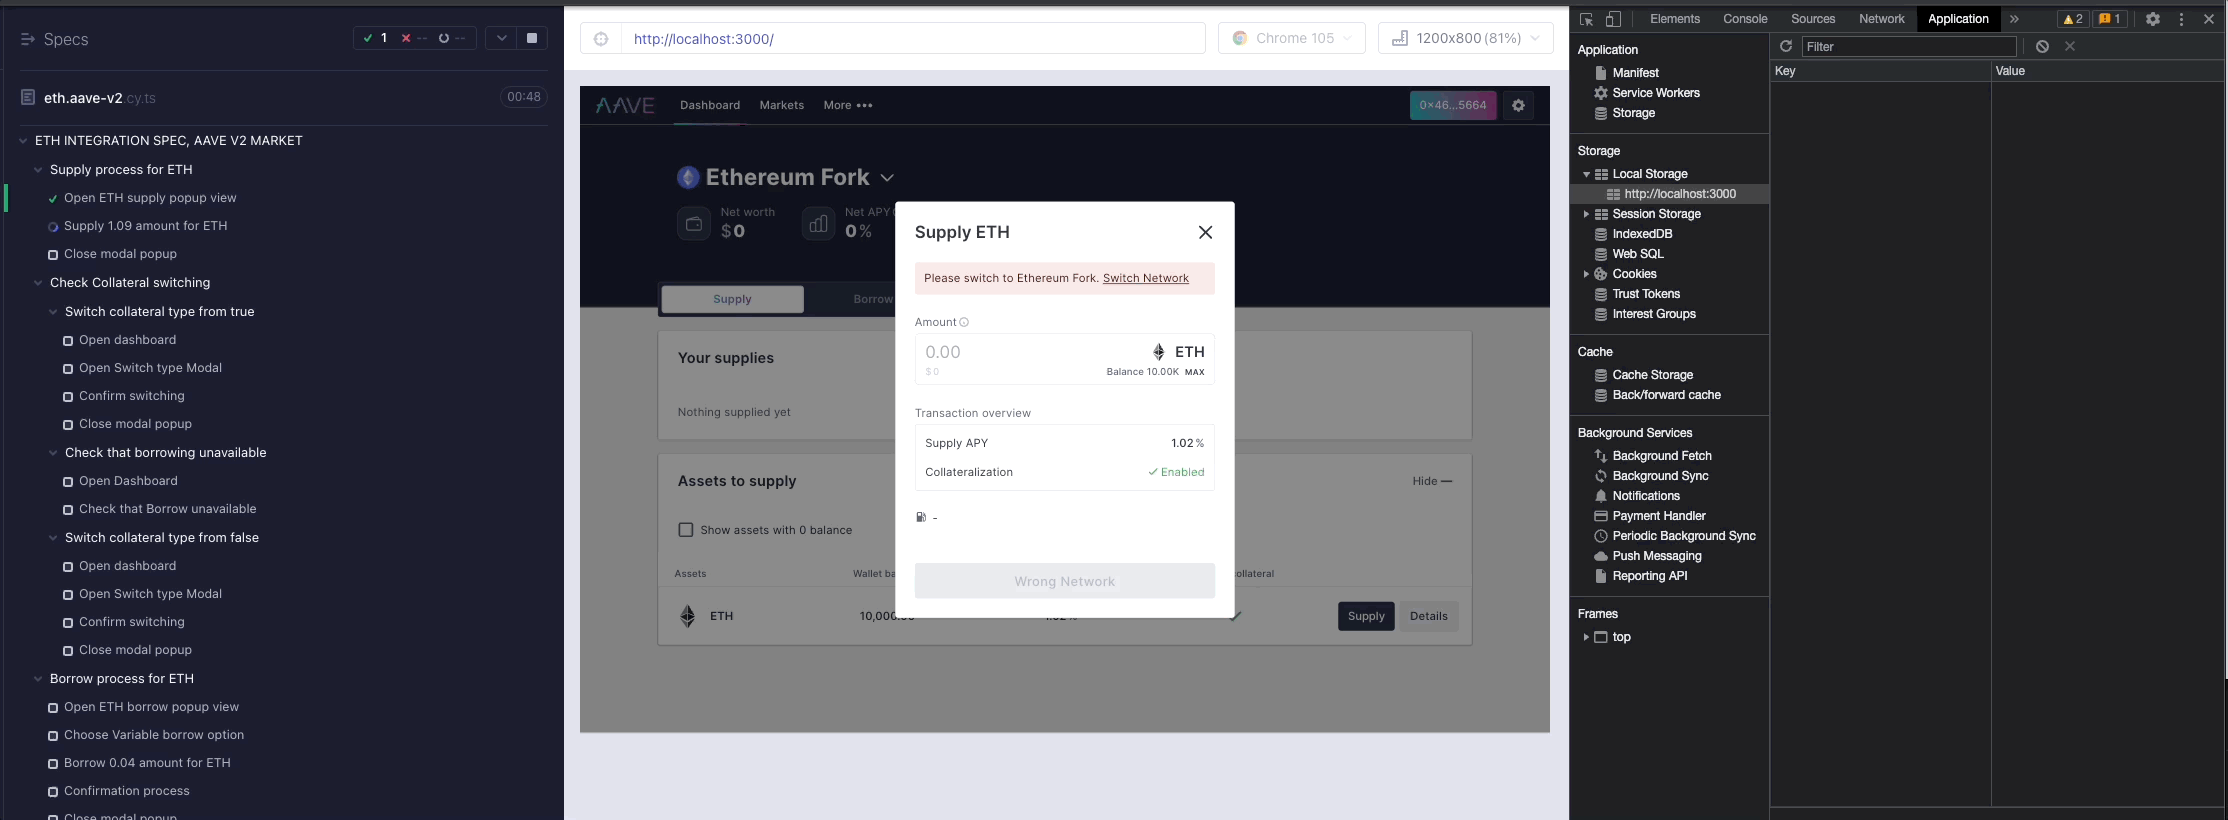Open DevTools settings gear
The image size is (2228, 820).
point(2153,19)
